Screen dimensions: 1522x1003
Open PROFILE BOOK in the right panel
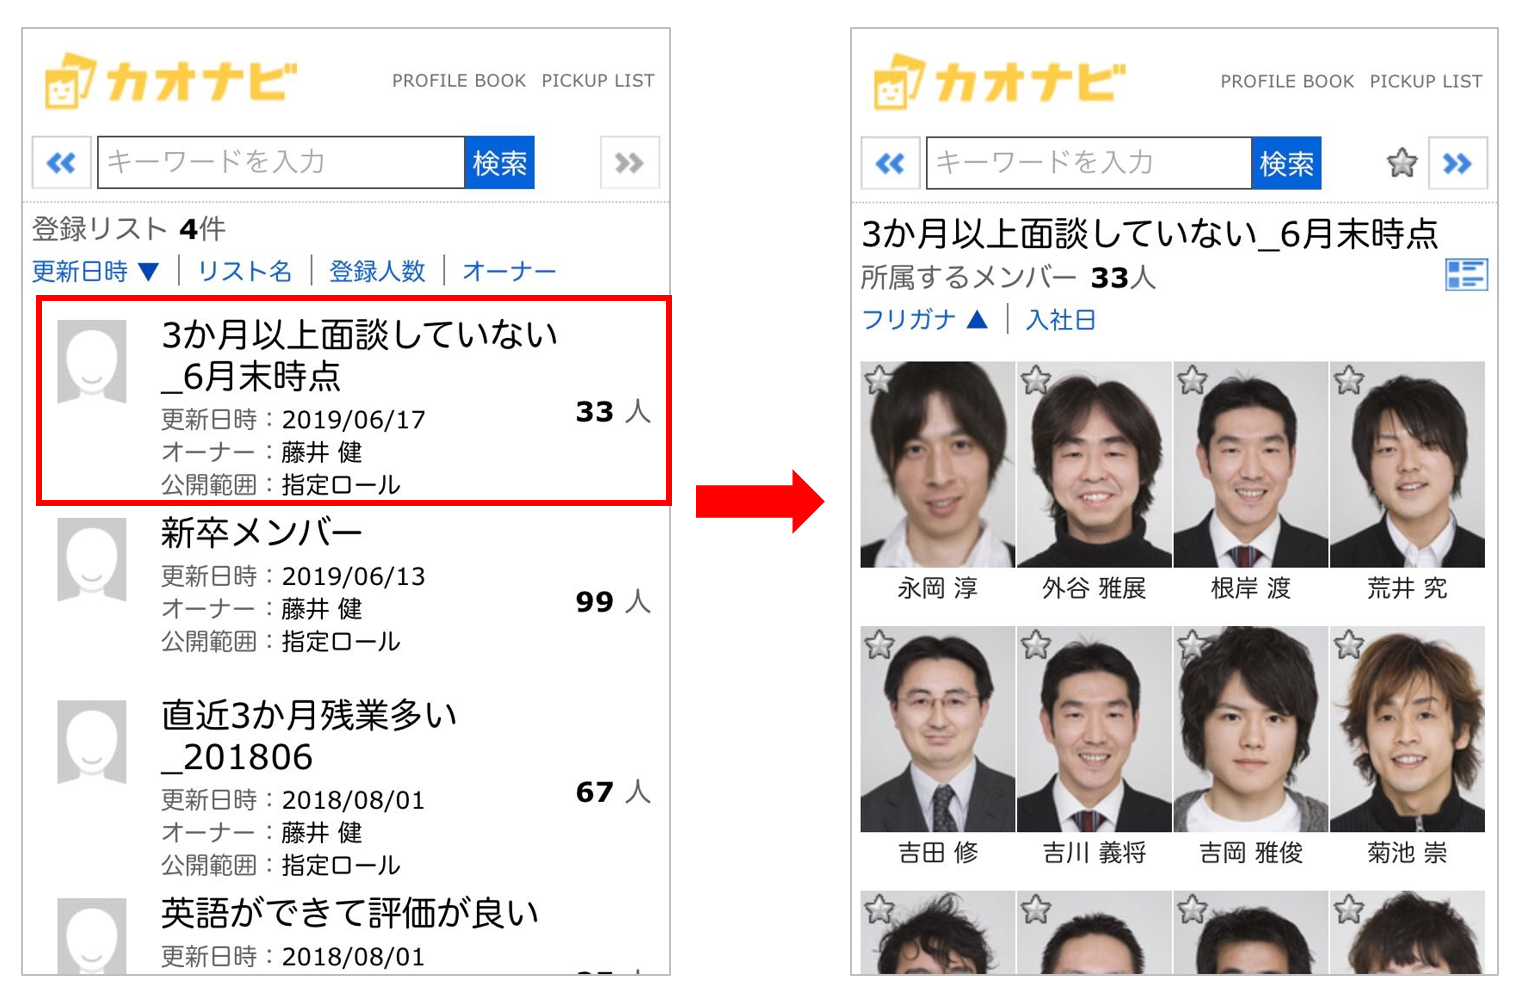coord(1287,82)
